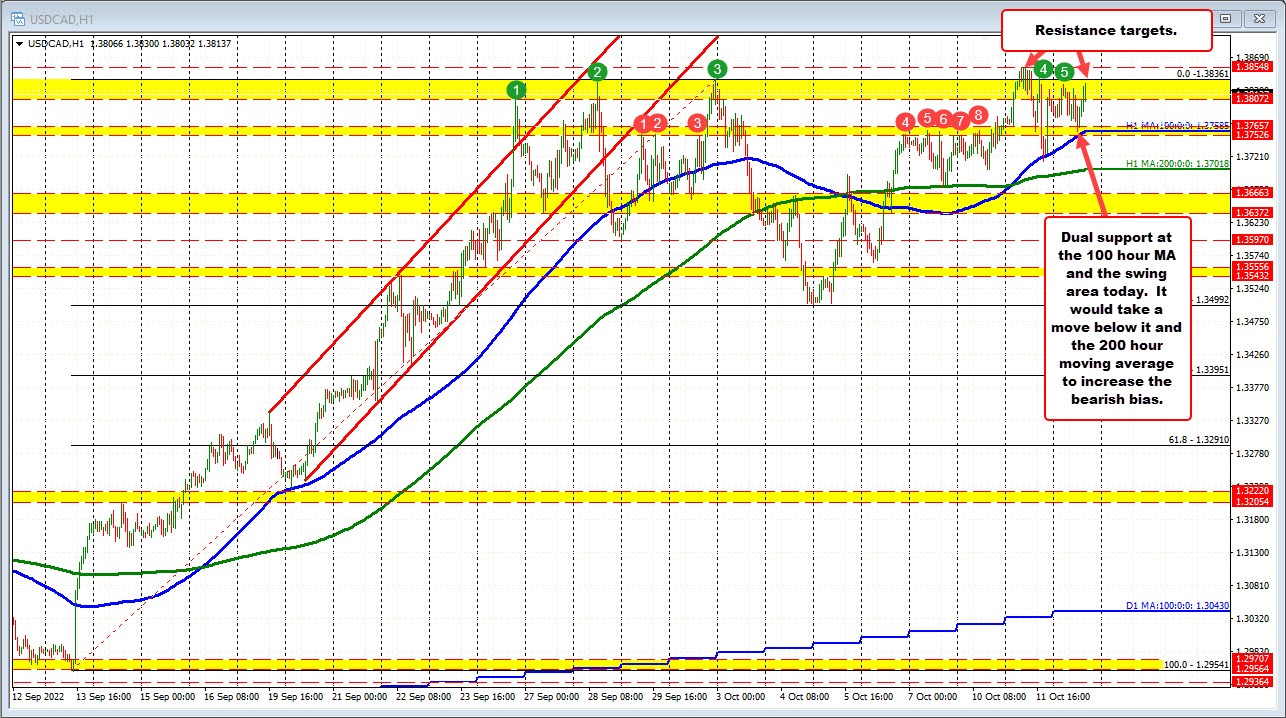1286x718 pixels.
Task: Click the Resistance targets annotation box
Action: 1106,31
